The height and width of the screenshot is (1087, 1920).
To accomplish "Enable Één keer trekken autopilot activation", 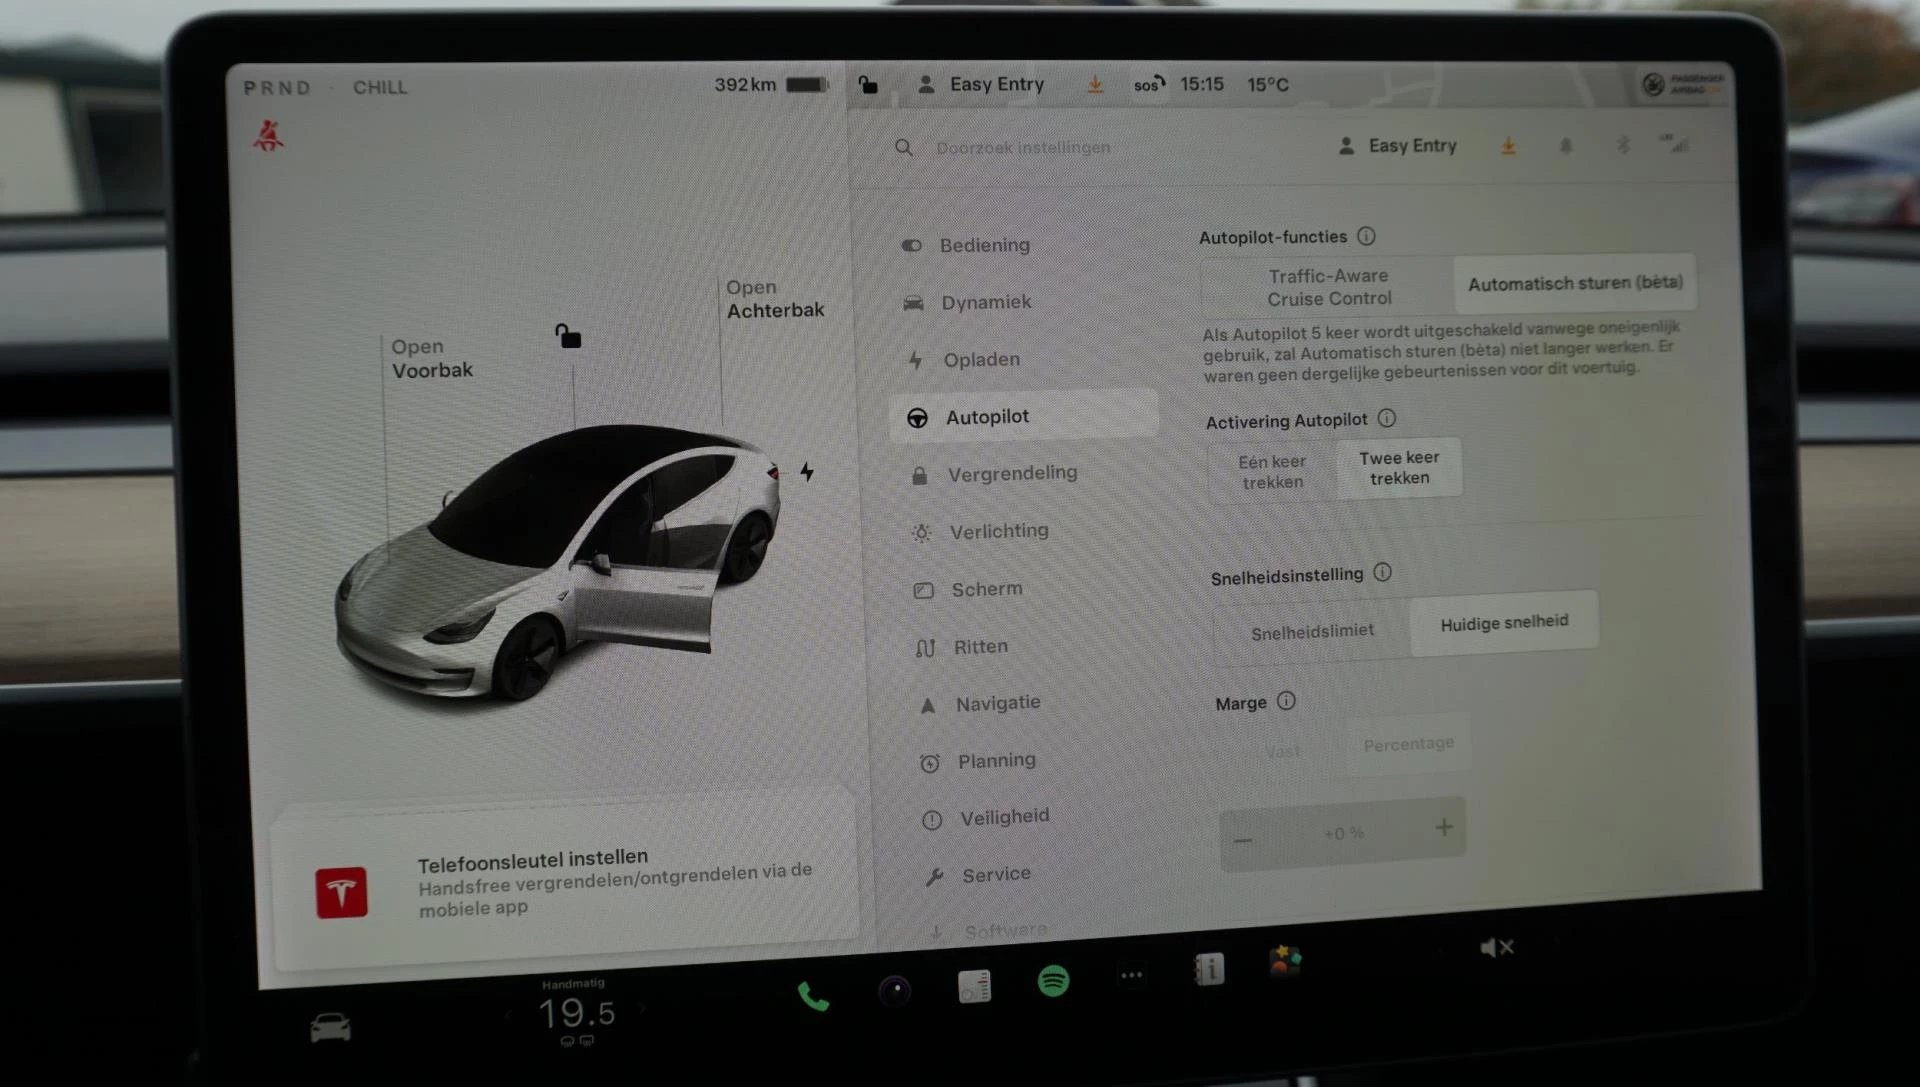I will pyautogui.click(x=1270, y=468).
